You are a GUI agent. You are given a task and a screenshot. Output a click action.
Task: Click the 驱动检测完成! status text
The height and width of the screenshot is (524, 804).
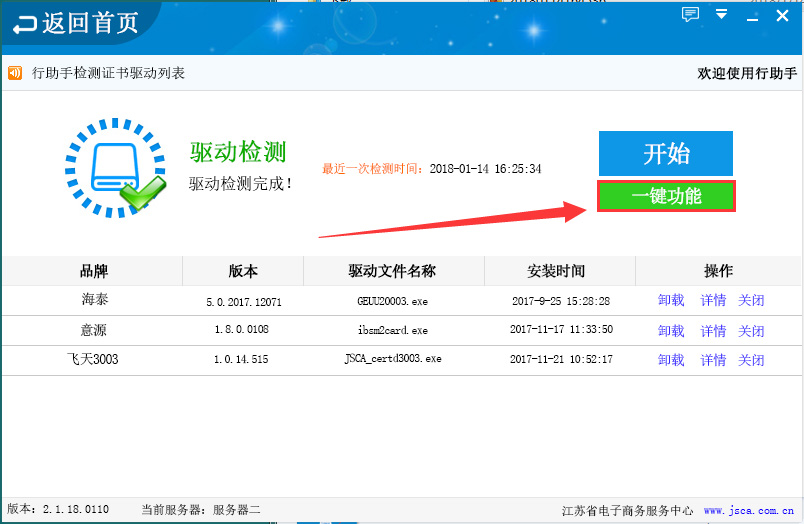(x=240, y=184)
